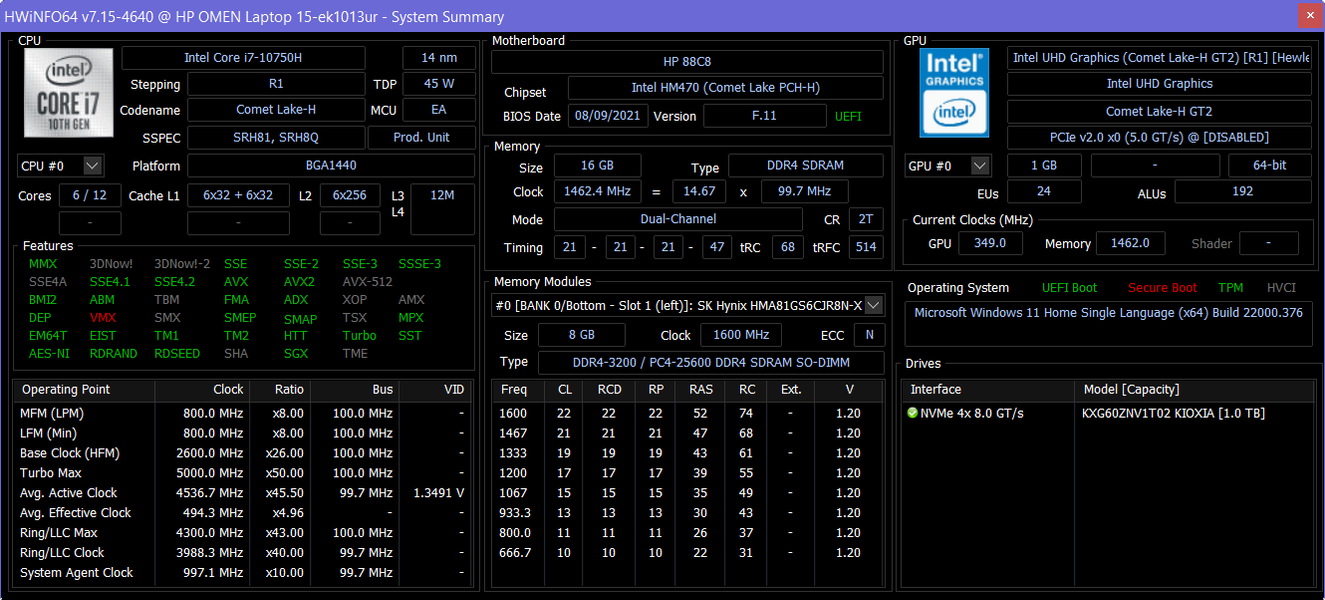
Task: Click the BGA1440 platform field
Action: [331, 165]
